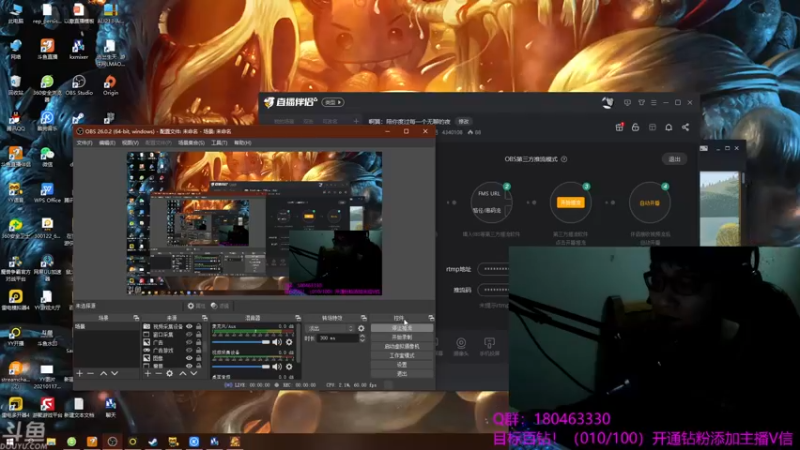
Task: Mute the second mixer channel speaker icon
Action: (277, 366)
